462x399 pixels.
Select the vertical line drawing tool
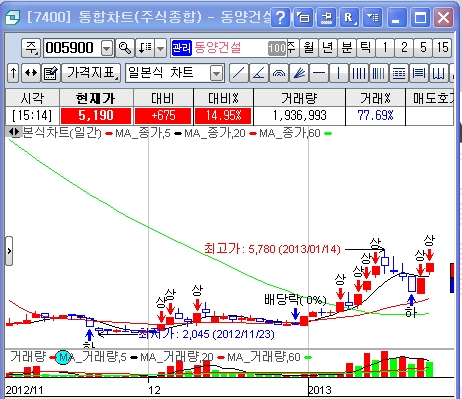point(339,73)
